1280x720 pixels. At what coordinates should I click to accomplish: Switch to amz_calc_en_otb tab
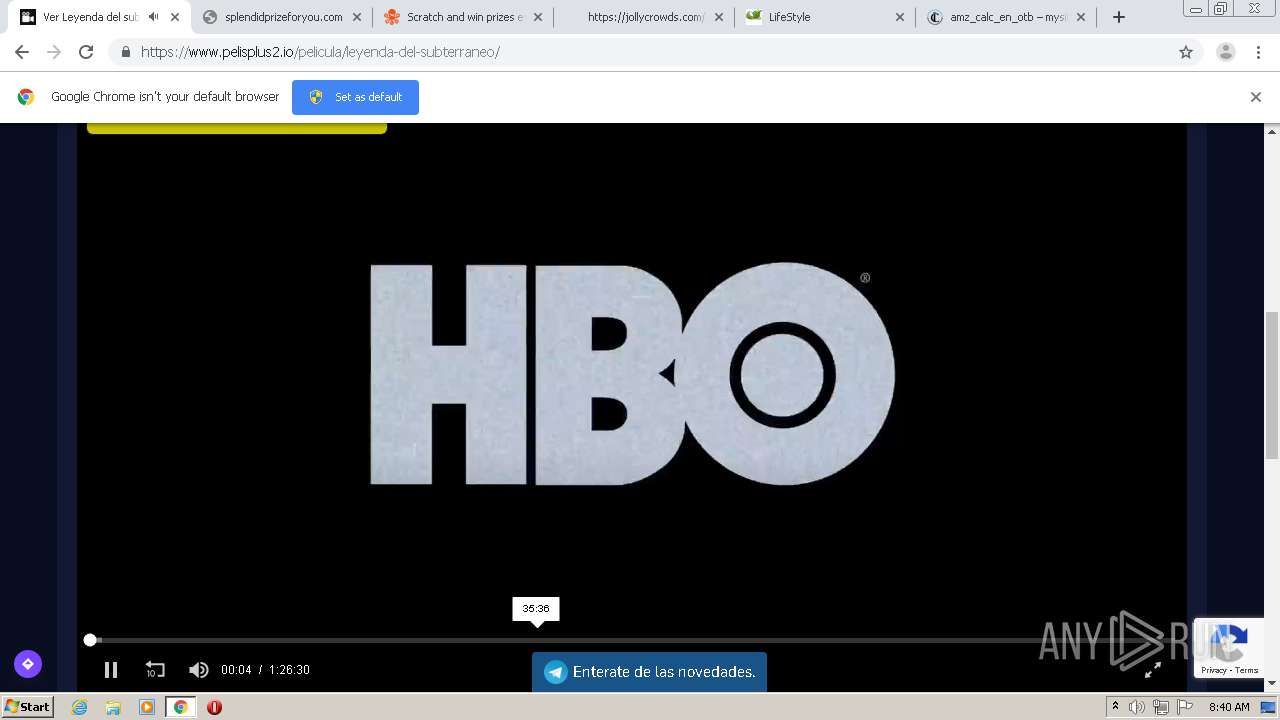[1008, 17]
